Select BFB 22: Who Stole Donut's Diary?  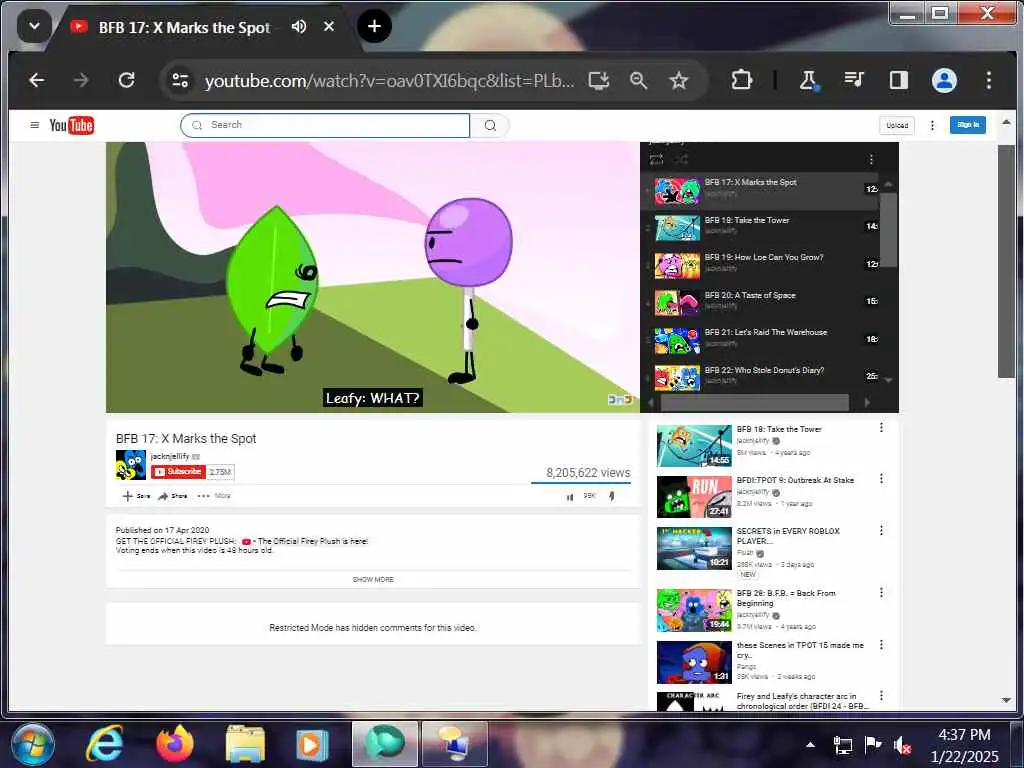coord(761,377)
